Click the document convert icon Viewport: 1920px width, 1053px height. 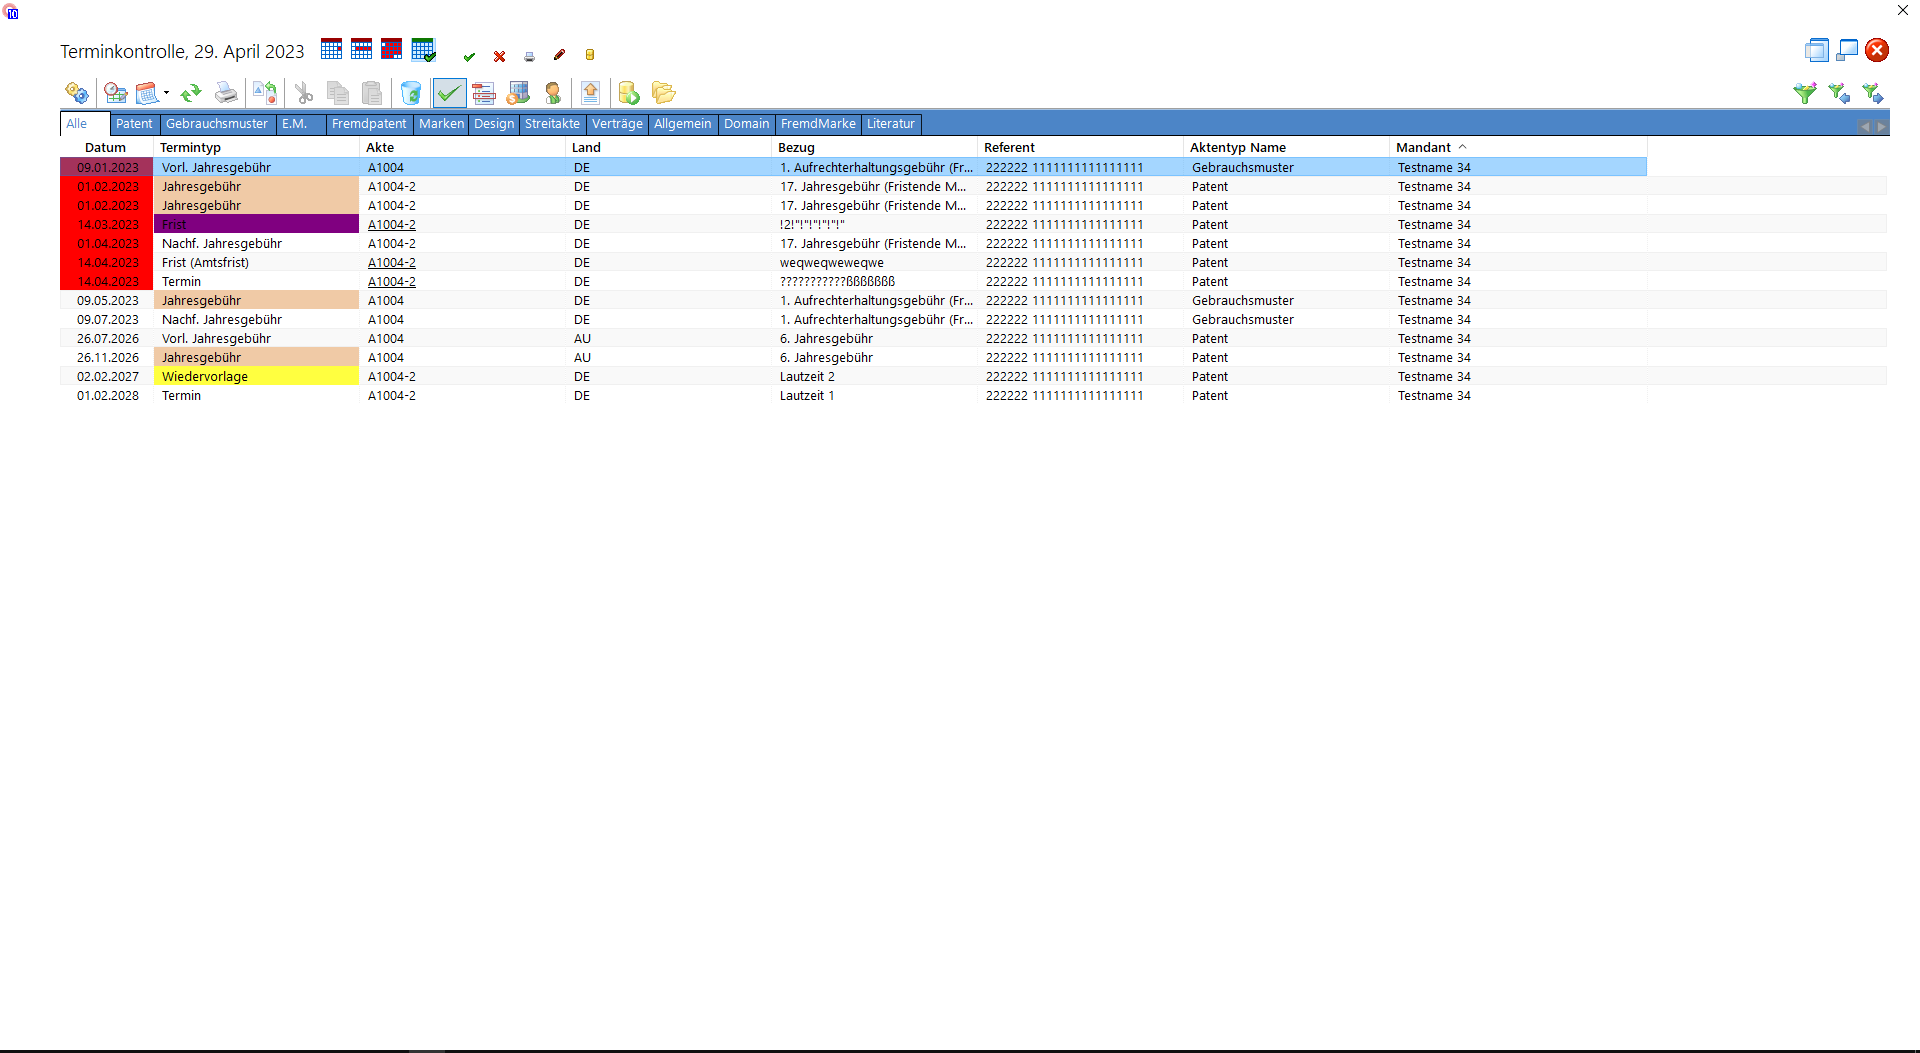click(x=265, y=93)
